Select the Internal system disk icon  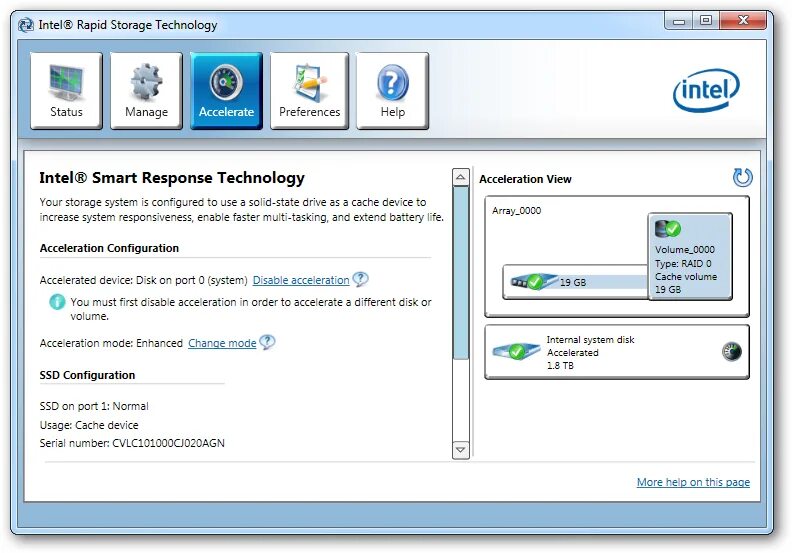click(516, 351)
